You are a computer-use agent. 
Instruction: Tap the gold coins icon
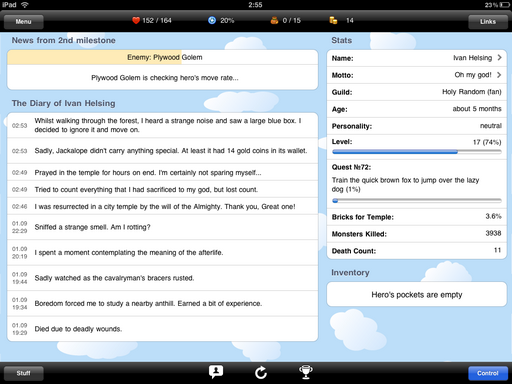point(333,21)
